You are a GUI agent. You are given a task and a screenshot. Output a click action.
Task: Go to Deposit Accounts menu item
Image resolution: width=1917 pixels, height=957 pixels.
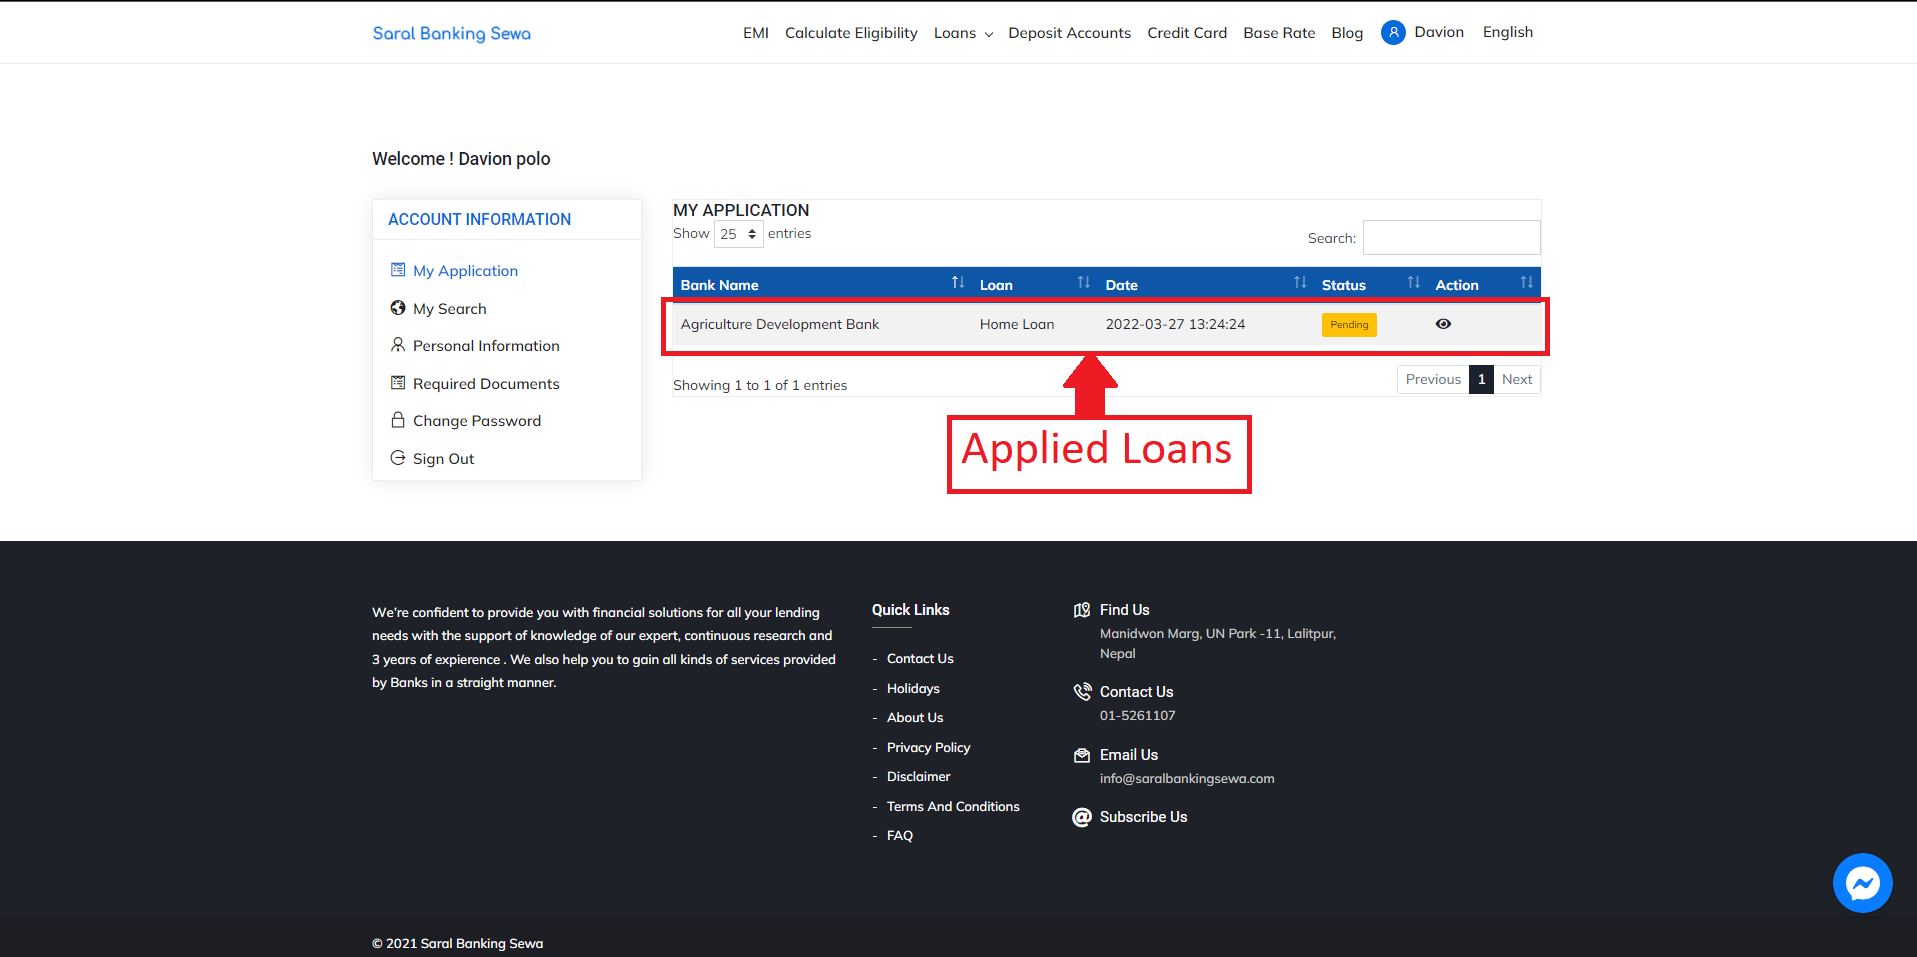click(1069, 33)
